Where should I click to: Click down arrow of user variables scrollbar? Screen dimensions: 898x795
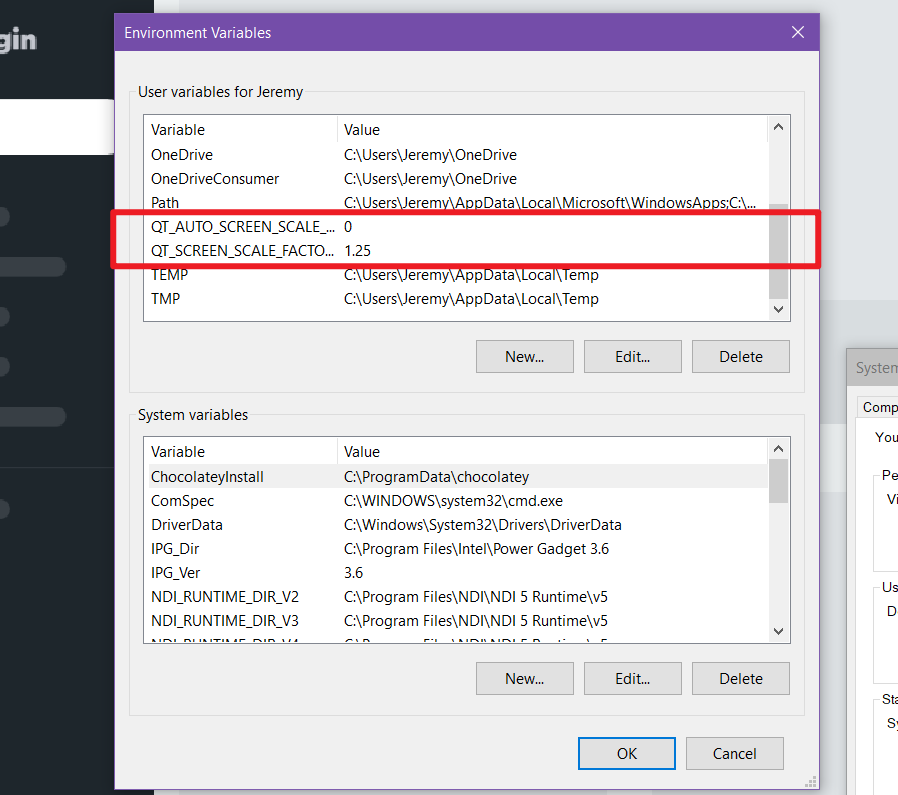point(778,309)
